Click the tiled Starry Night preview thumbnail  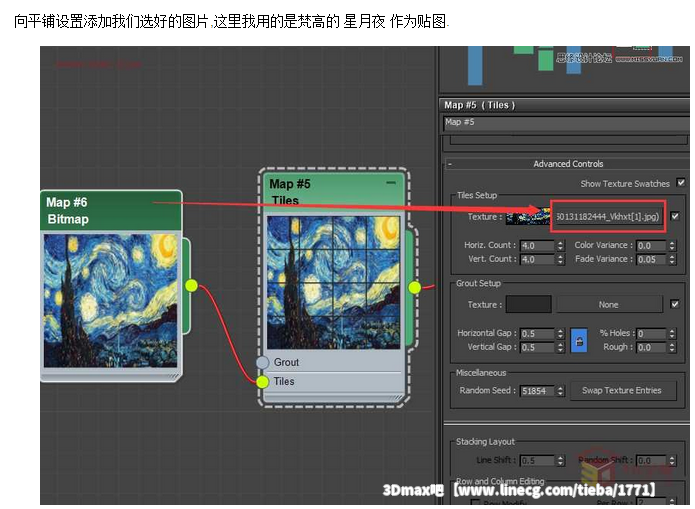333,282
